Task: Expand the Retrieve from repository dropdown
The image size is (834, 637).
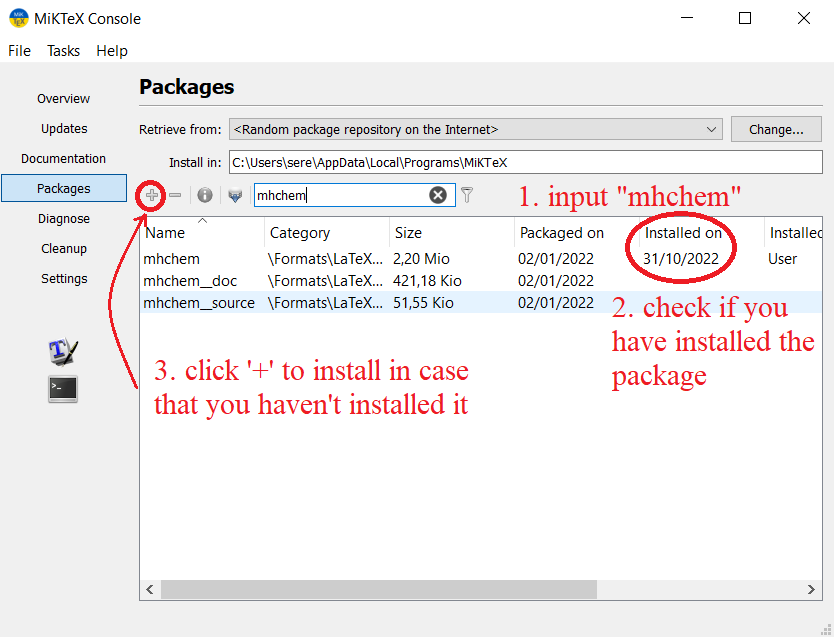Action: 711,129
